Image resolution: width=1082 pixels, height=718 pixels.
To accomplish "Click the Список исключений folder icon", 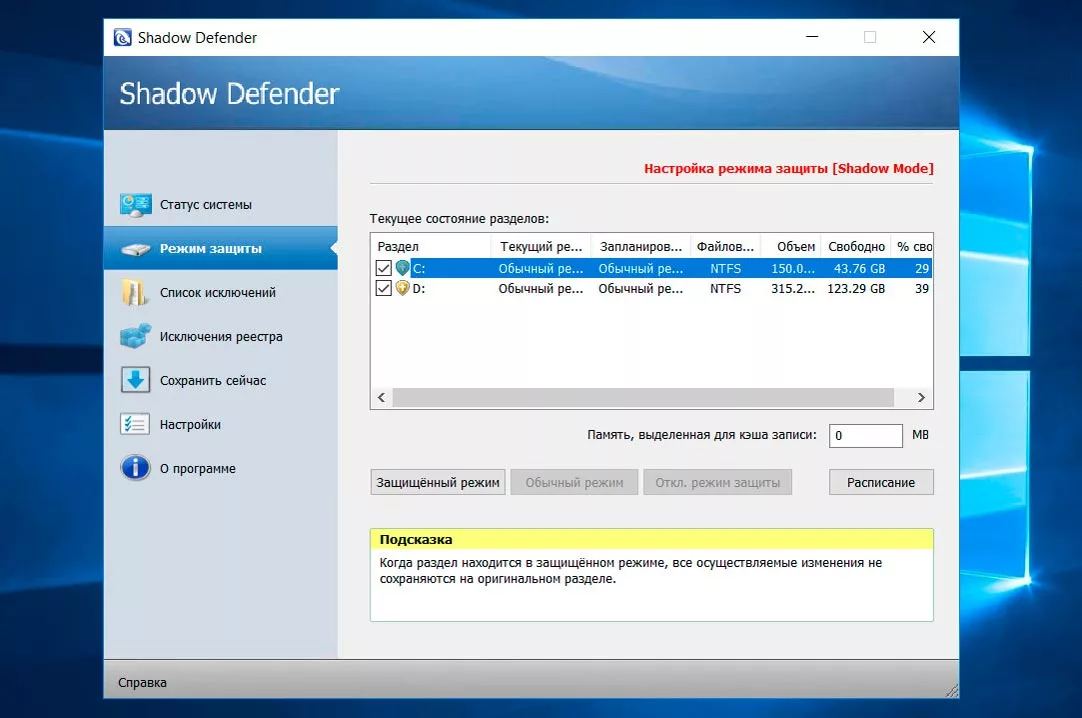I will 134,292.
